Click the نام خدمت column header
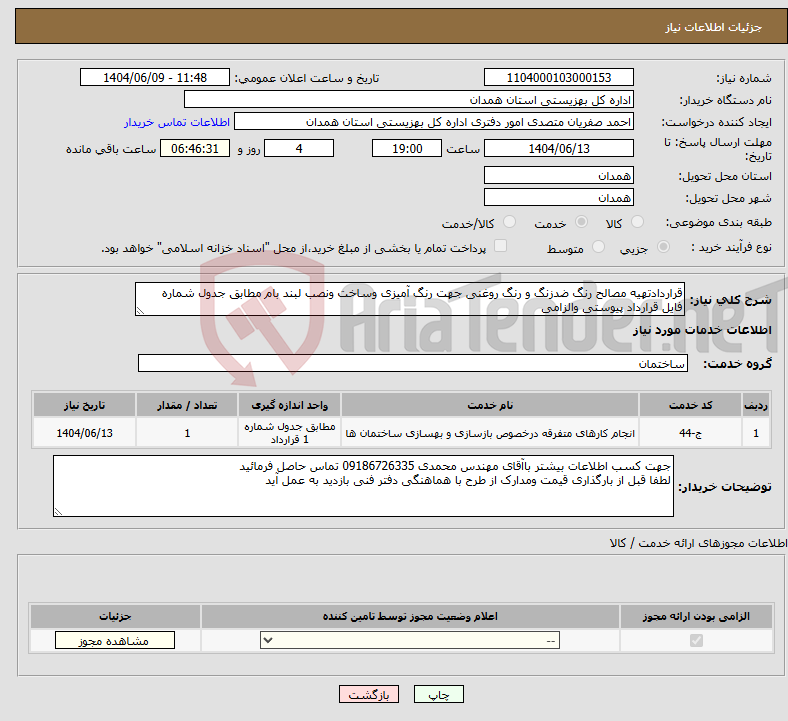 (x=490, y=405)
